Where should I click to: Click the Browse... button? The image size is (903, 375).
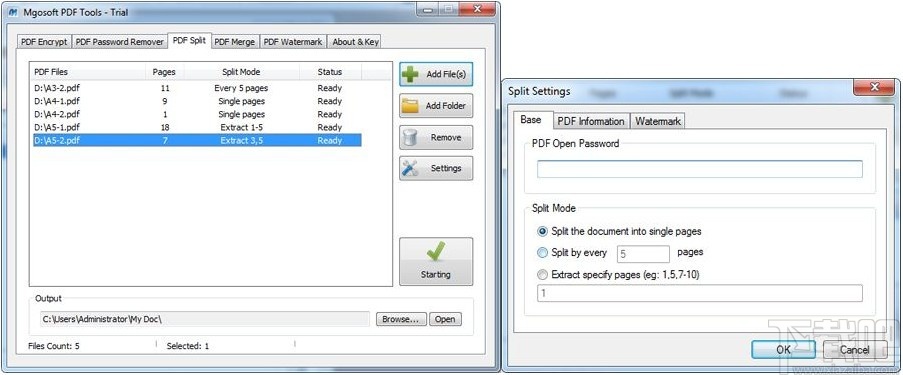coord(401,319)
